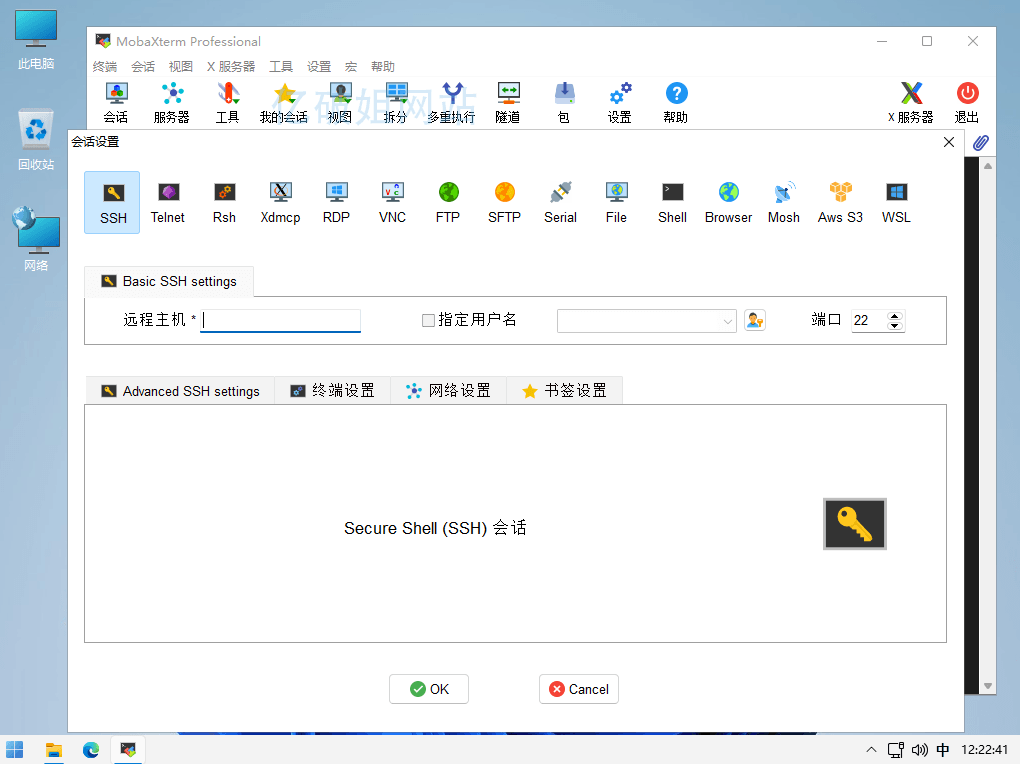Increase the port number with the stepper
This screenshot has width=1020, height=764.
895,316
